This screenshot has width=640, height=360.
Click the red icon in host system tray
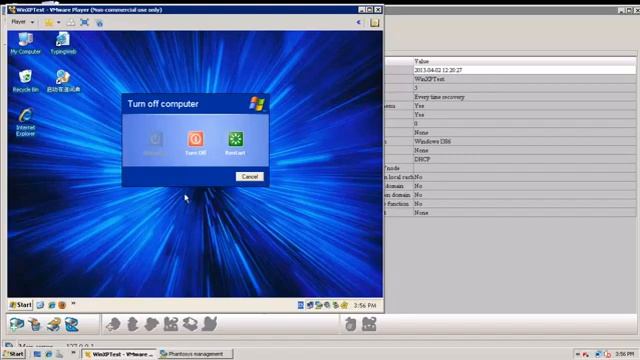tap(585, 354)
